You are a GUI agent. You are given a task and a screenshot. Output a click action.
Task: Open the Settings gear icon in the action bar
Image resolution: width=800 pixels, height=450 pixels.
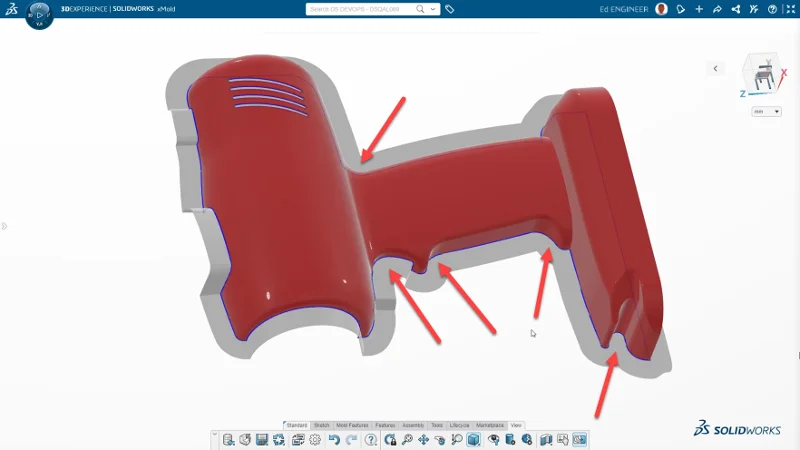tap(315, 440)
